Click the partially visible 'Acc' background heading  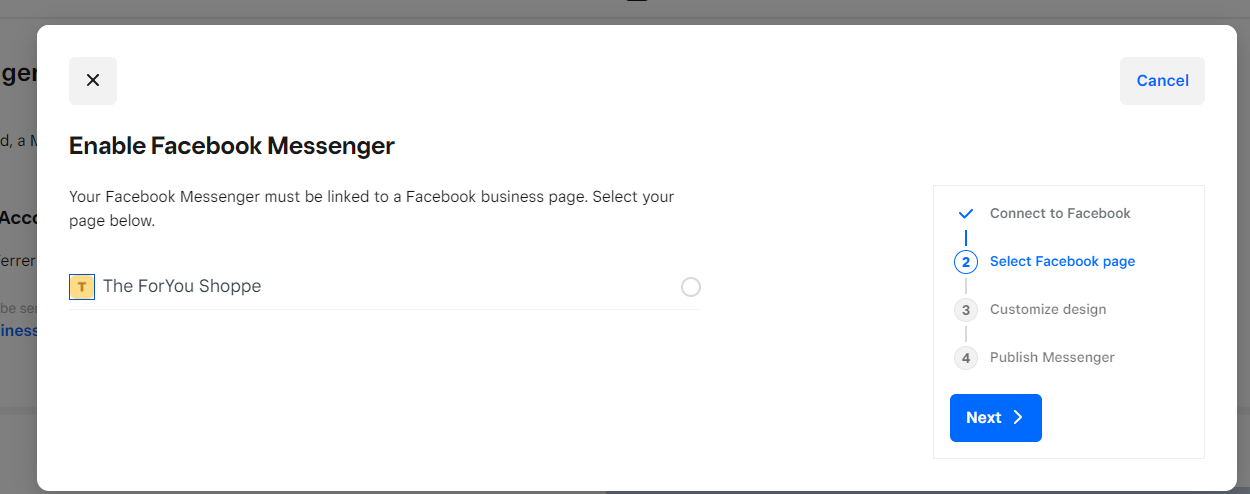pyautogui.click(x=17, y=218)
